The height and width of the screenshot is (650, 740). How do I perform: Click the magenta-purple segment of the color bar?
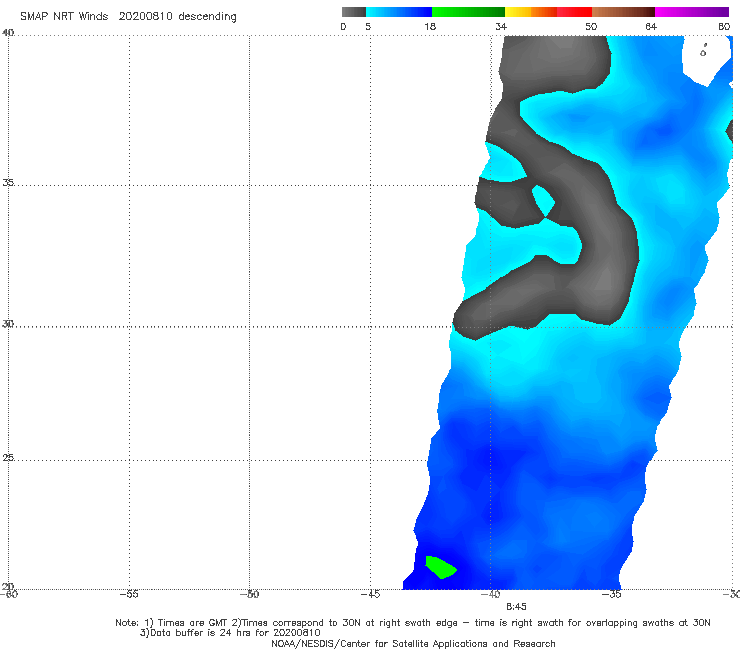click(692, 12)
